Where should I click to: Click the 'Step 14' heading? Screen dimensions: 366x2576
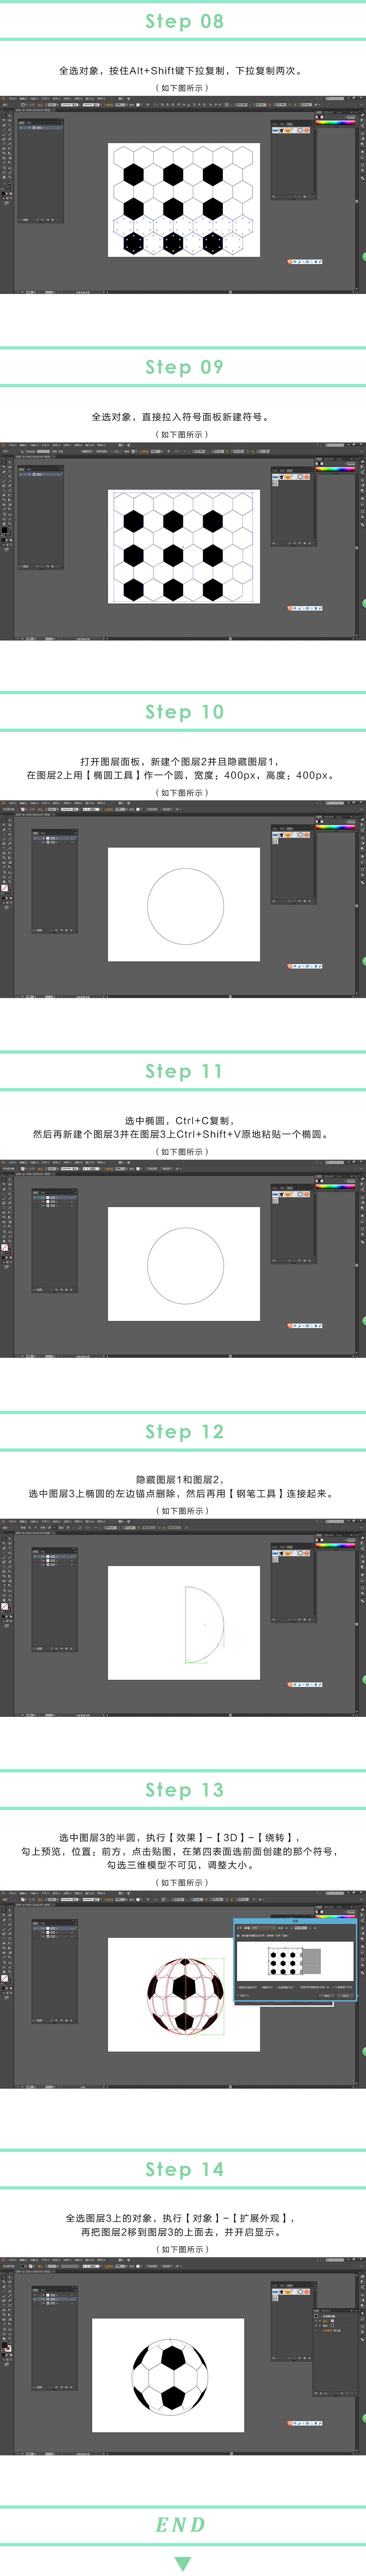(184, 2169)
